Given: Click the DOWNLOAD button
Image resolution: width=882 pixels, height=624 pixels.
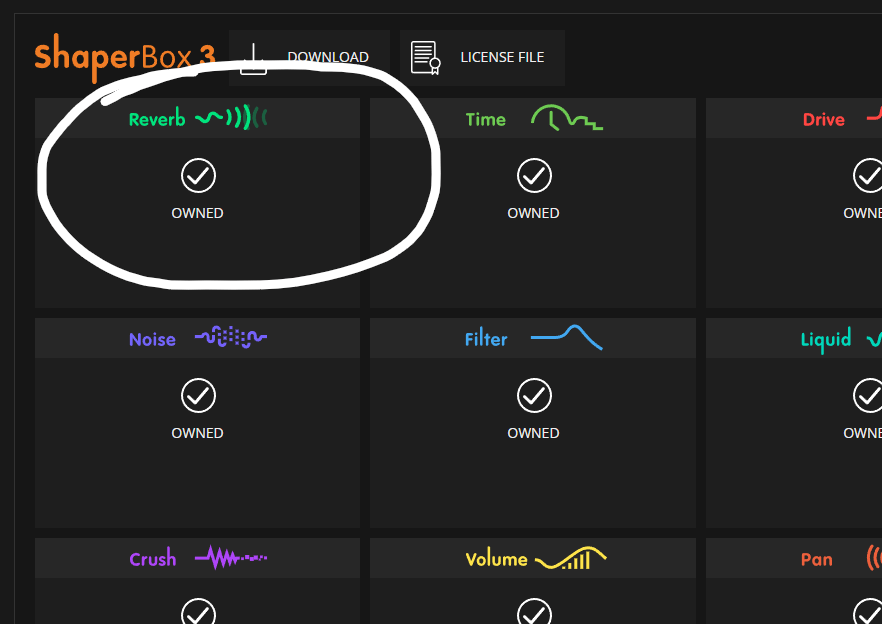Looking at the screenshot, I should pyautogui.click(x=309, y=58).
